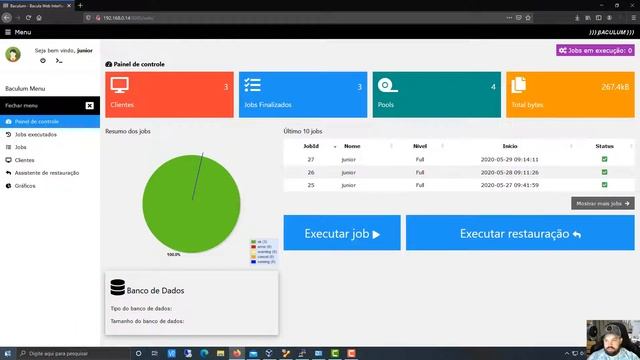Close the Baculum browser tab
This screenshot has height=360, width=640.
(69, 6)
